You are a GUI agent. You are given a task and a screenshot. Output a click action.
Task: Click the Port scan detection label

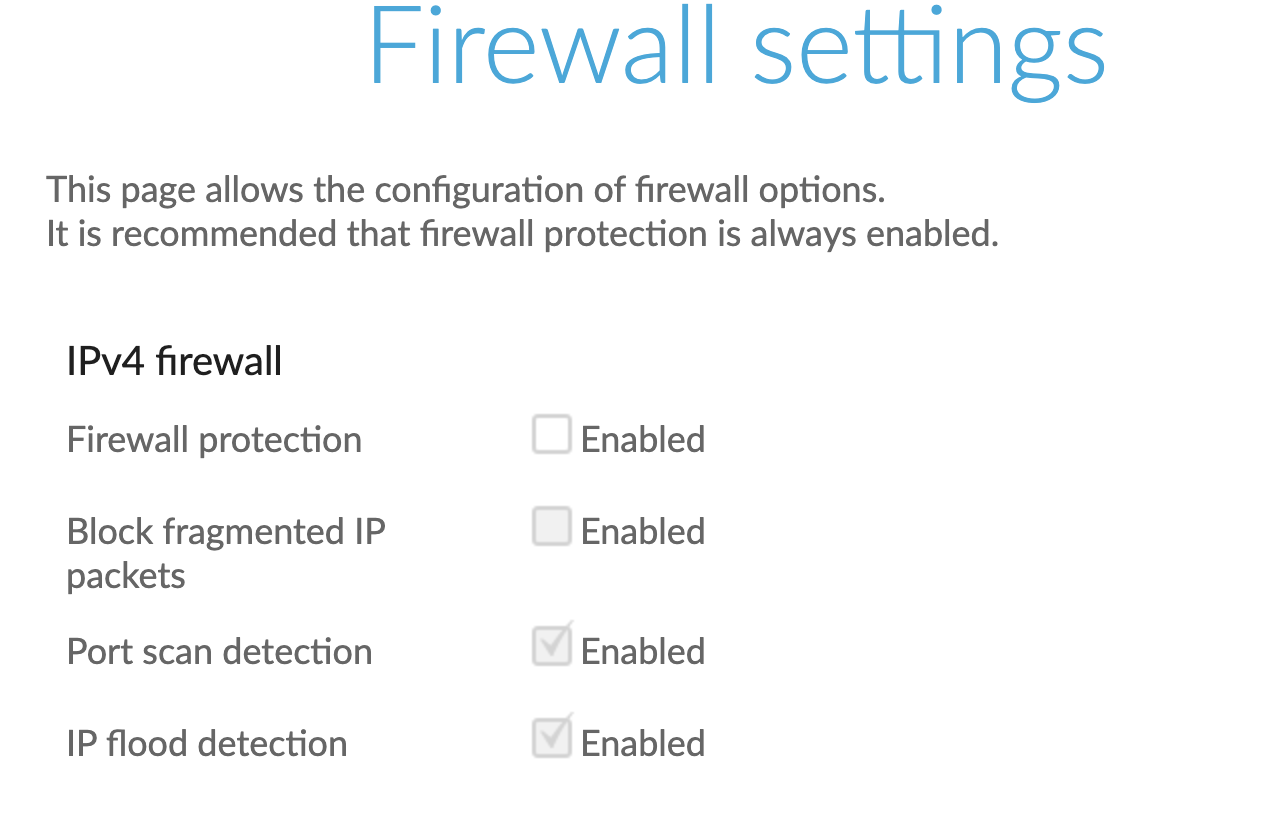point(219,652)
